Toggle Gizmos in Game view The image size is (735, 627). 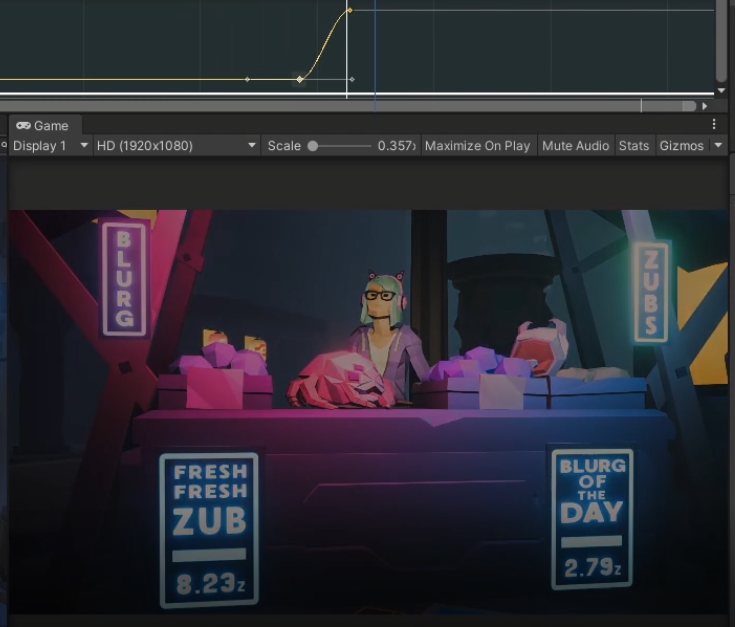(x=681, y=146)
